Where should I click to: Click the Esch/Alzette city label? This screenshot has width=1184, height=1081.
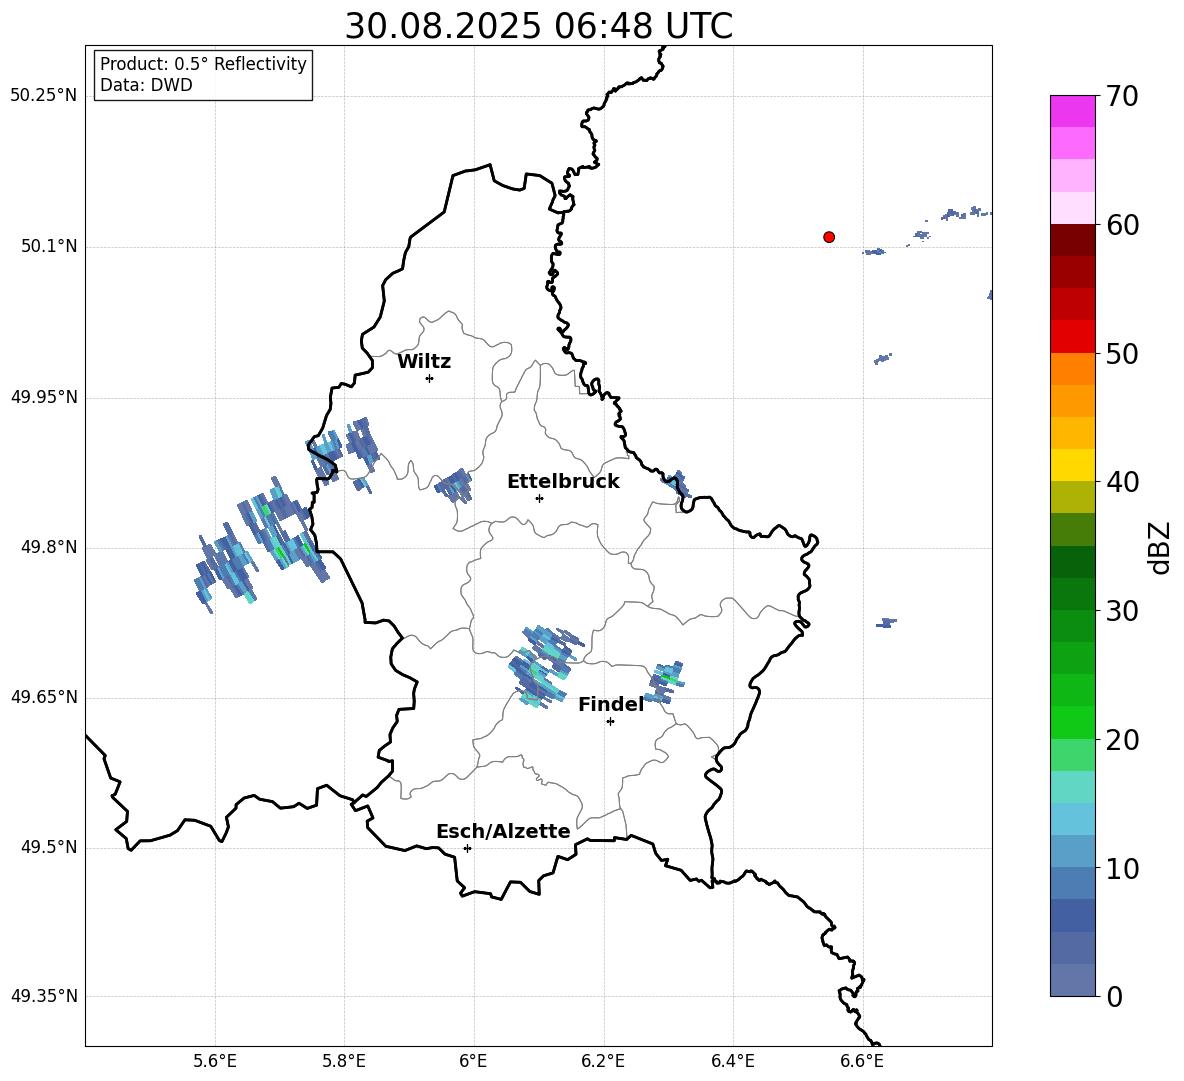tap(503, 831)
